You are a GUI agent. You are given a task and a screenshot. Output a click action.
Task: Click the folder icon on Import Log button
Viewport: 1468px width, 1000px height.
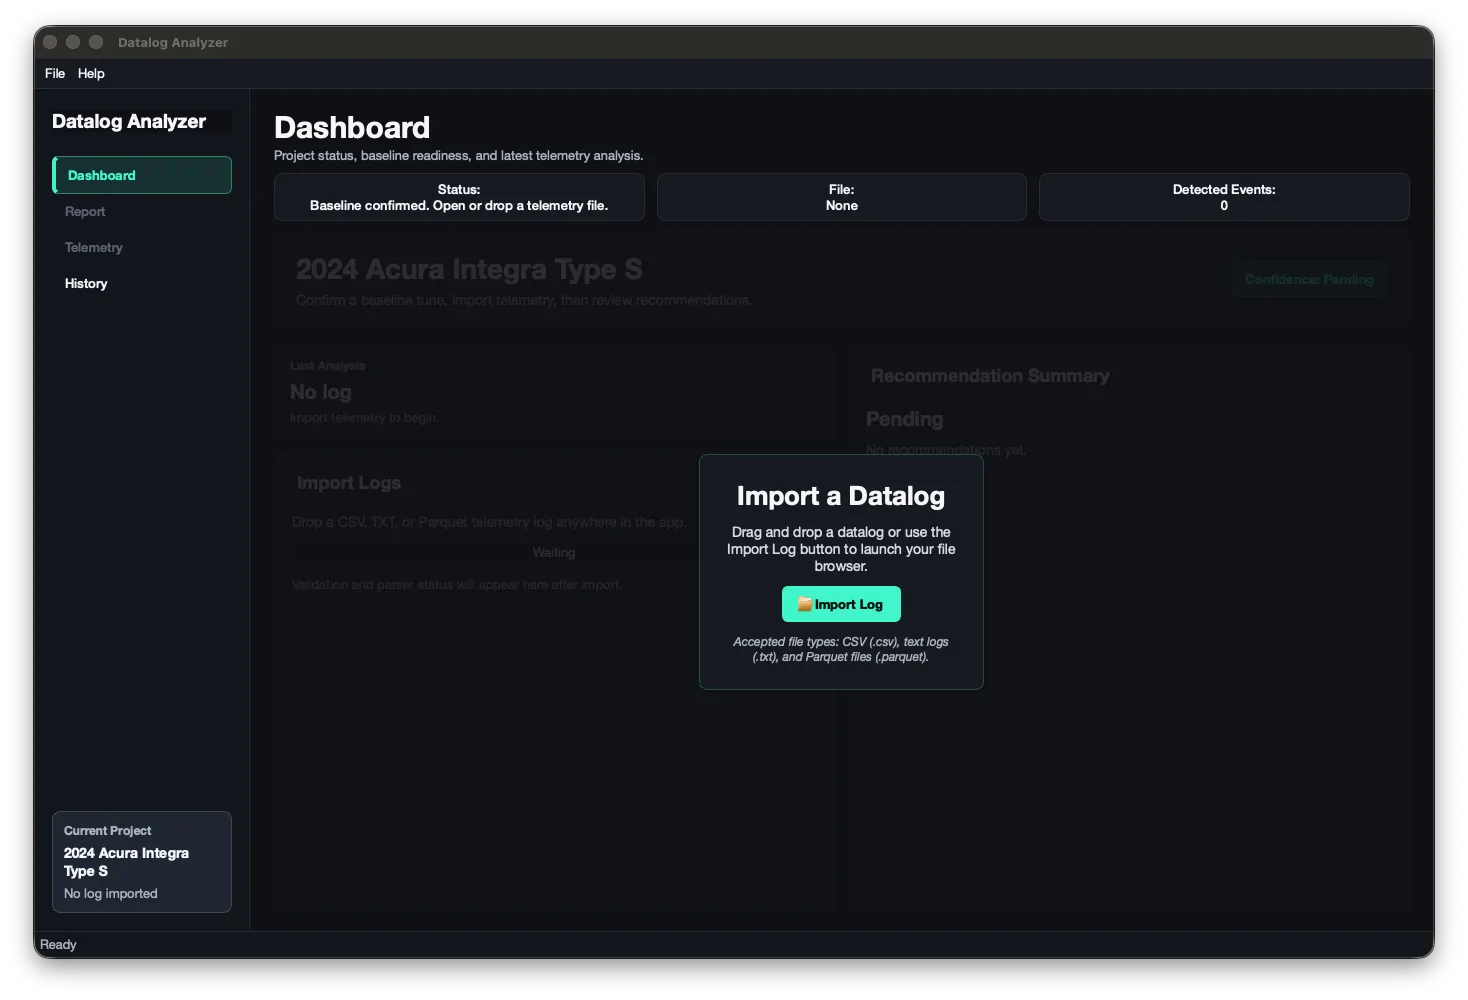(805, 604)
